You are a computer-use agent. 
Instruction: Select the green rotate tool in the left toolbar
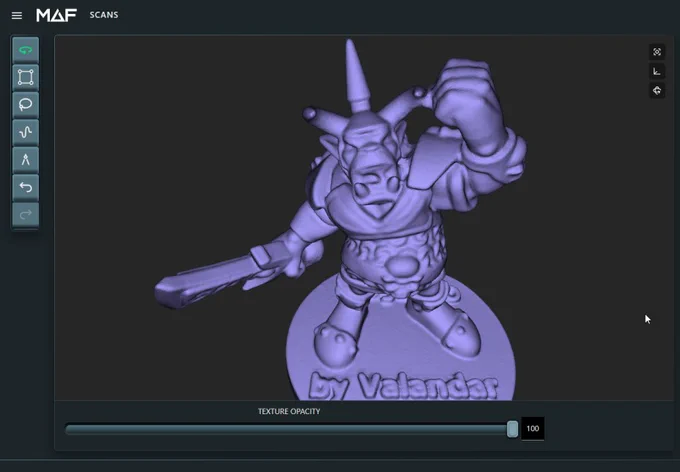pyautogui.click(x=26, y=50)
